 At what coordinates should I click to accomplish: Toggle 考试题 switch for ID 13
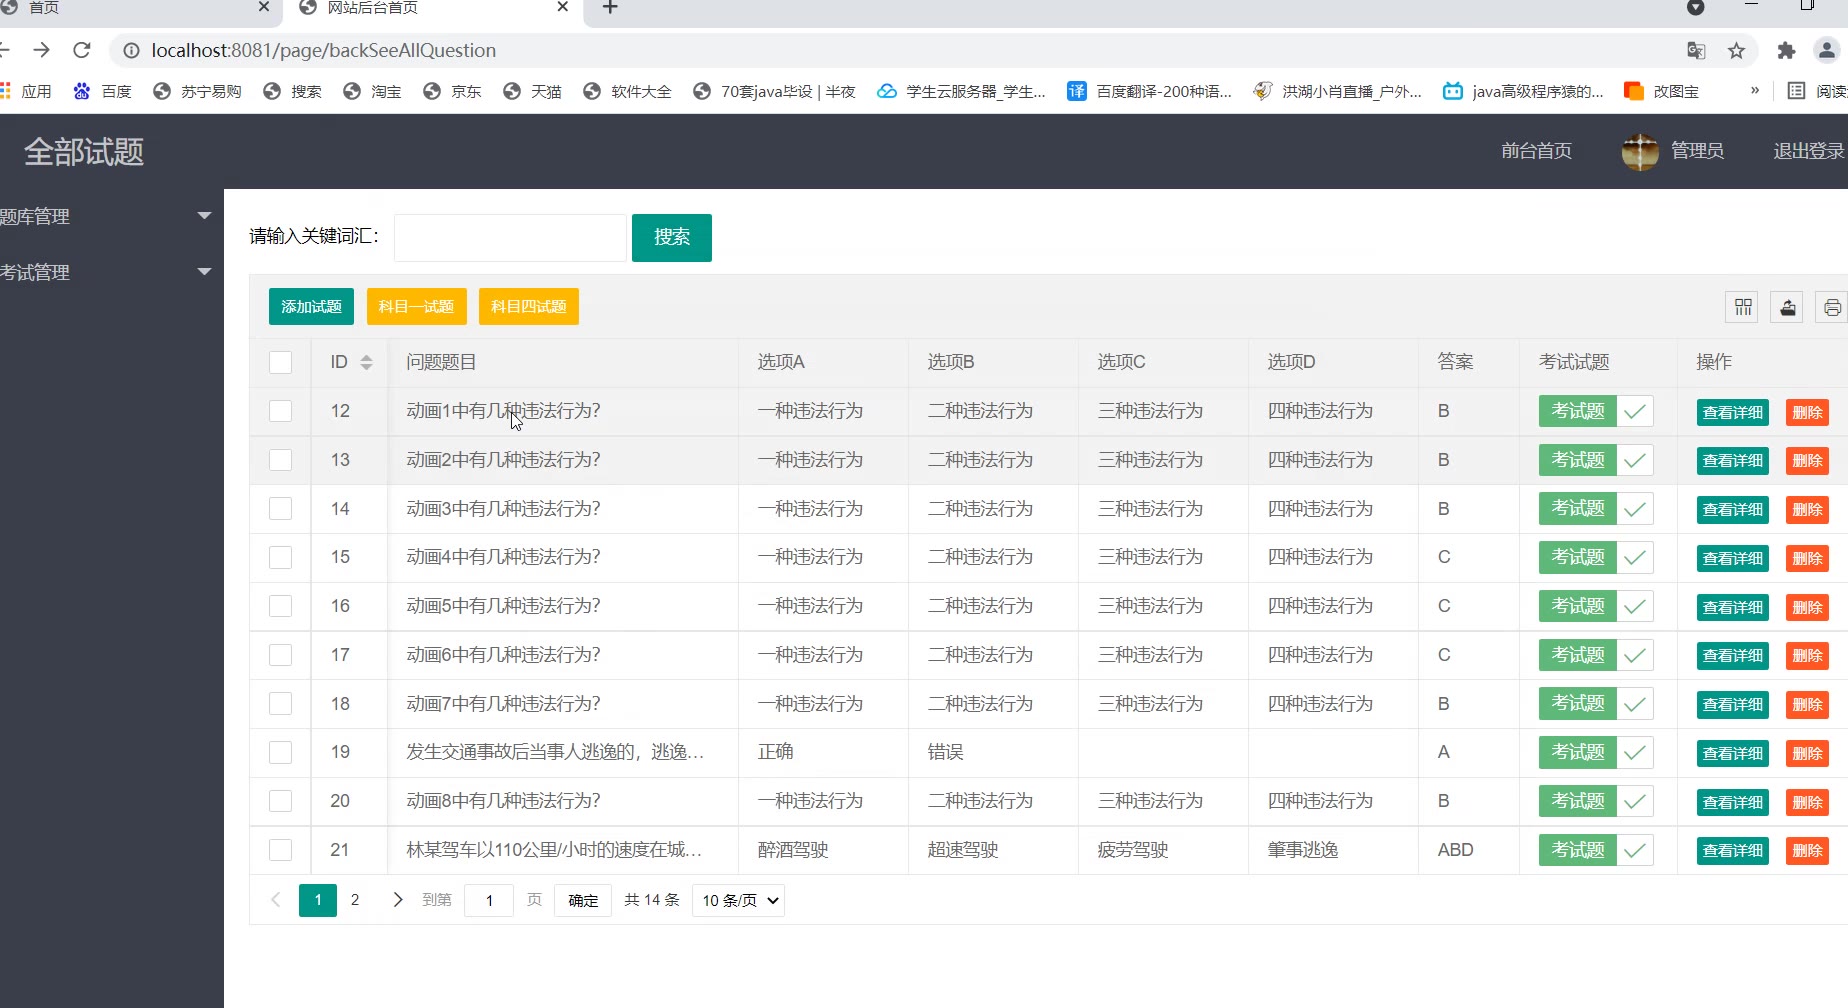(1595, 460)
